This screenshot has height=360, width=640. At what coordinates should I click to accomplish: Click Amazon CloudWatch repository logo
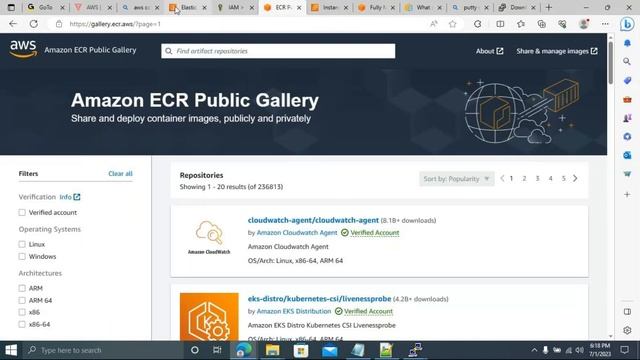pyautogui.click(x=209, y=237)
